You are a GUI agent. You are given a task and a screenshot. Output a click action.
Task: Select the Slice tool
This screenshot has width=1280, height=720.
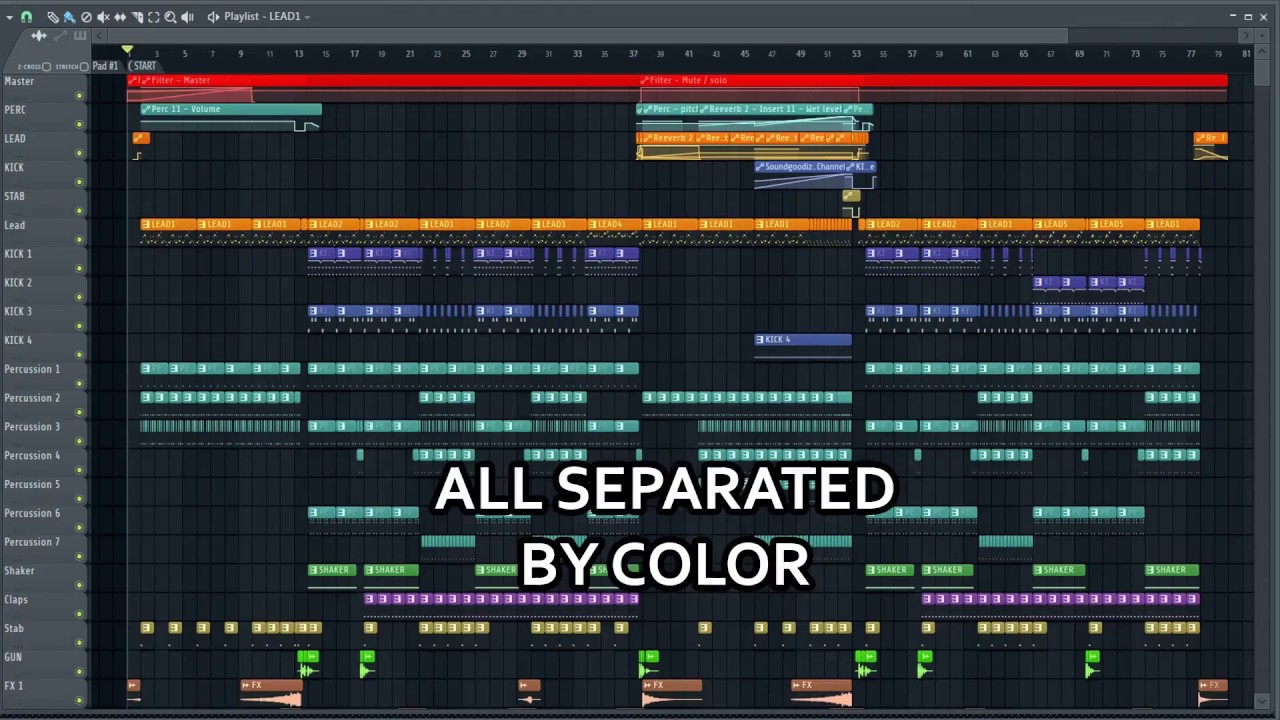[137, 17]
